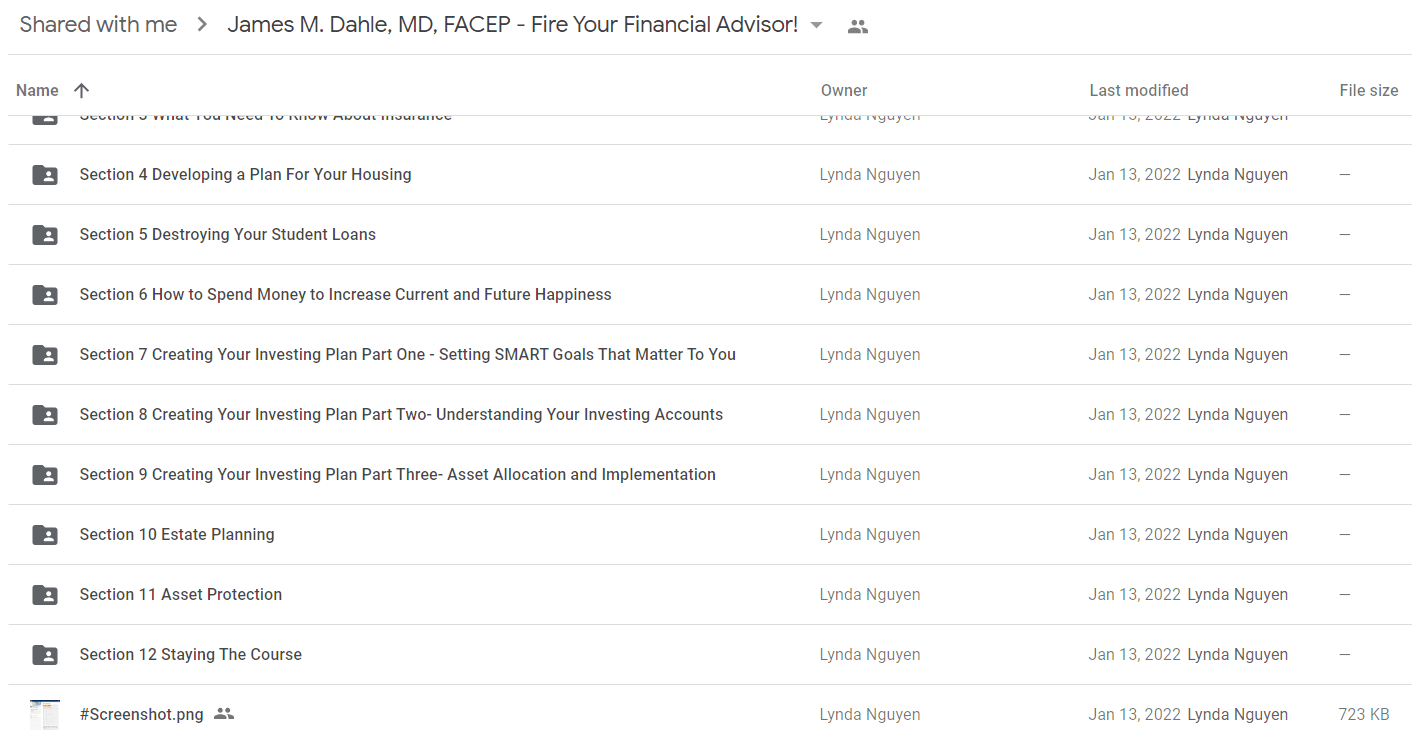The image size is (1412, 734).
Task: Open the folder title dropdown arrow
Action: click(817, 26)
